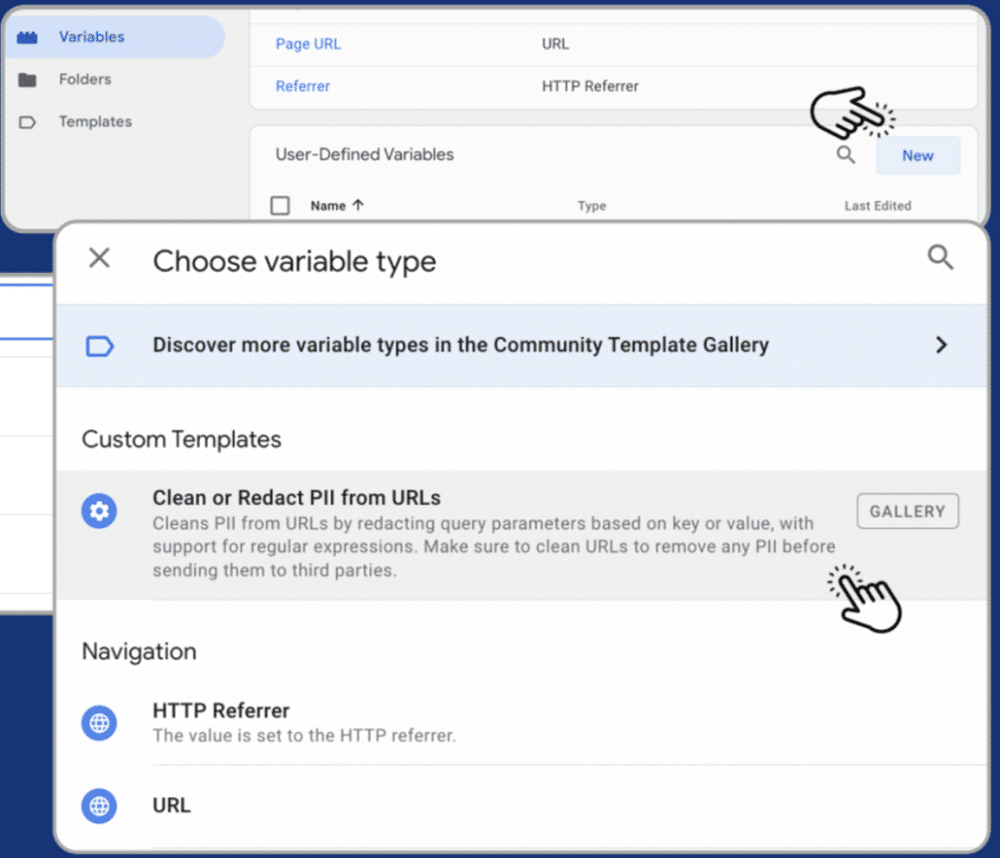Open the Referrer variable link
This screenshot has width=1000, height=858.
[x=302, y=86]
